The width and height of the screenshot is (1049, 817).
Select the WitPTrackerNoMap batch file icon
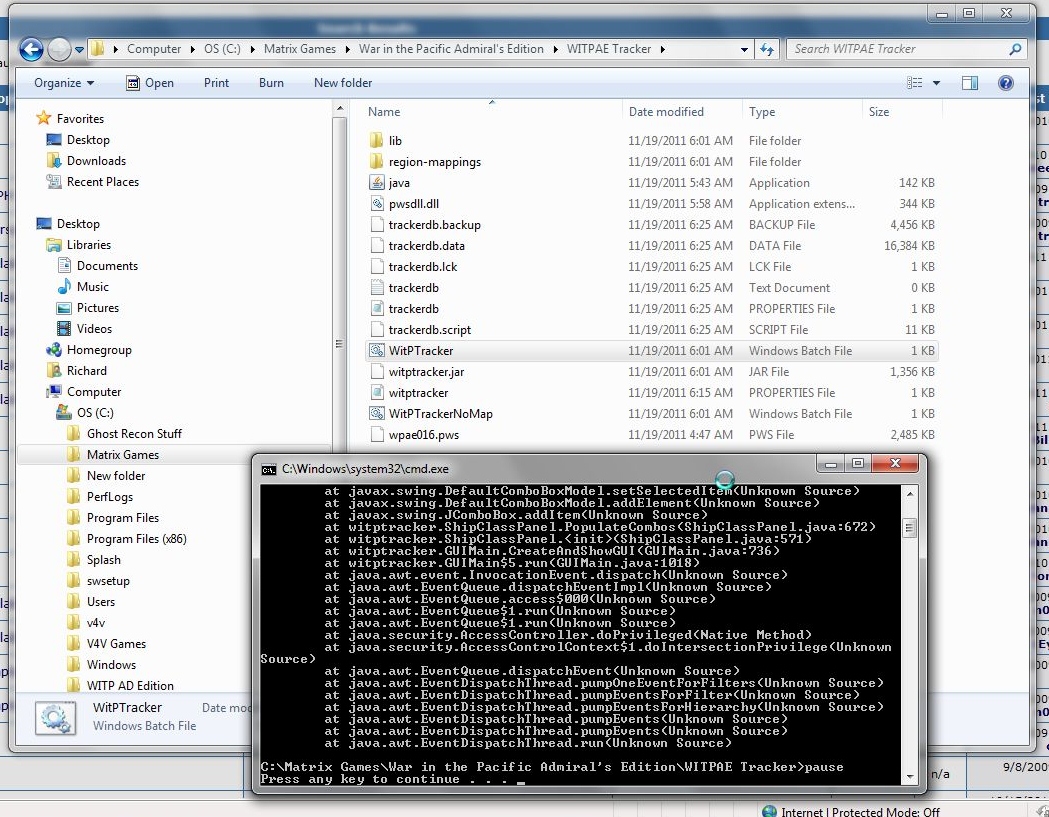[376, 414]
